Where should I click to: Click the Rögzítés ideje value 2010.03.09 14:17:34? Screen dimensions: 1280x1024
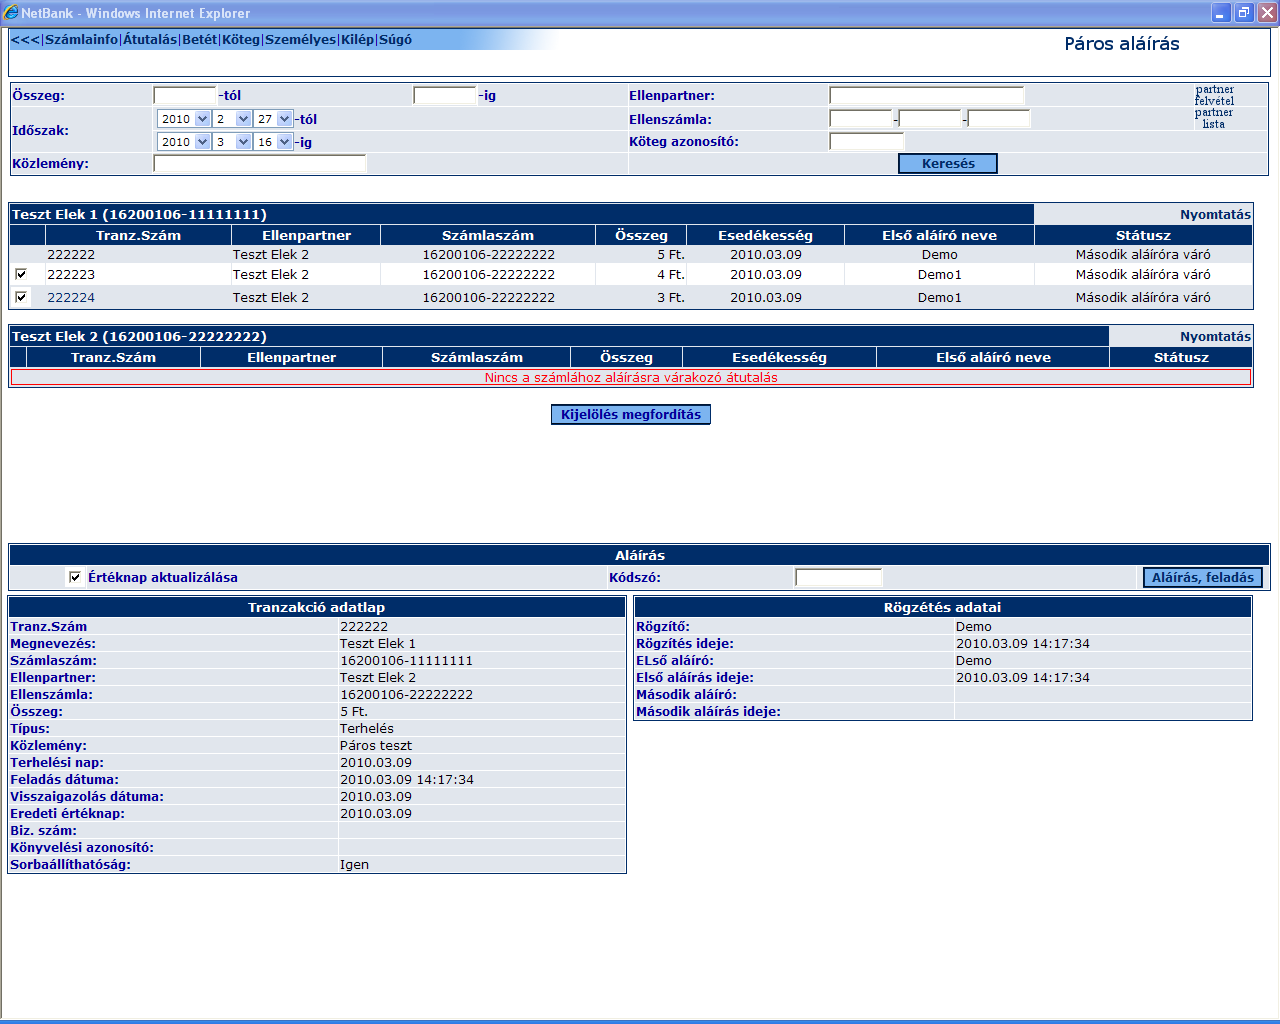click(1023, 643)
